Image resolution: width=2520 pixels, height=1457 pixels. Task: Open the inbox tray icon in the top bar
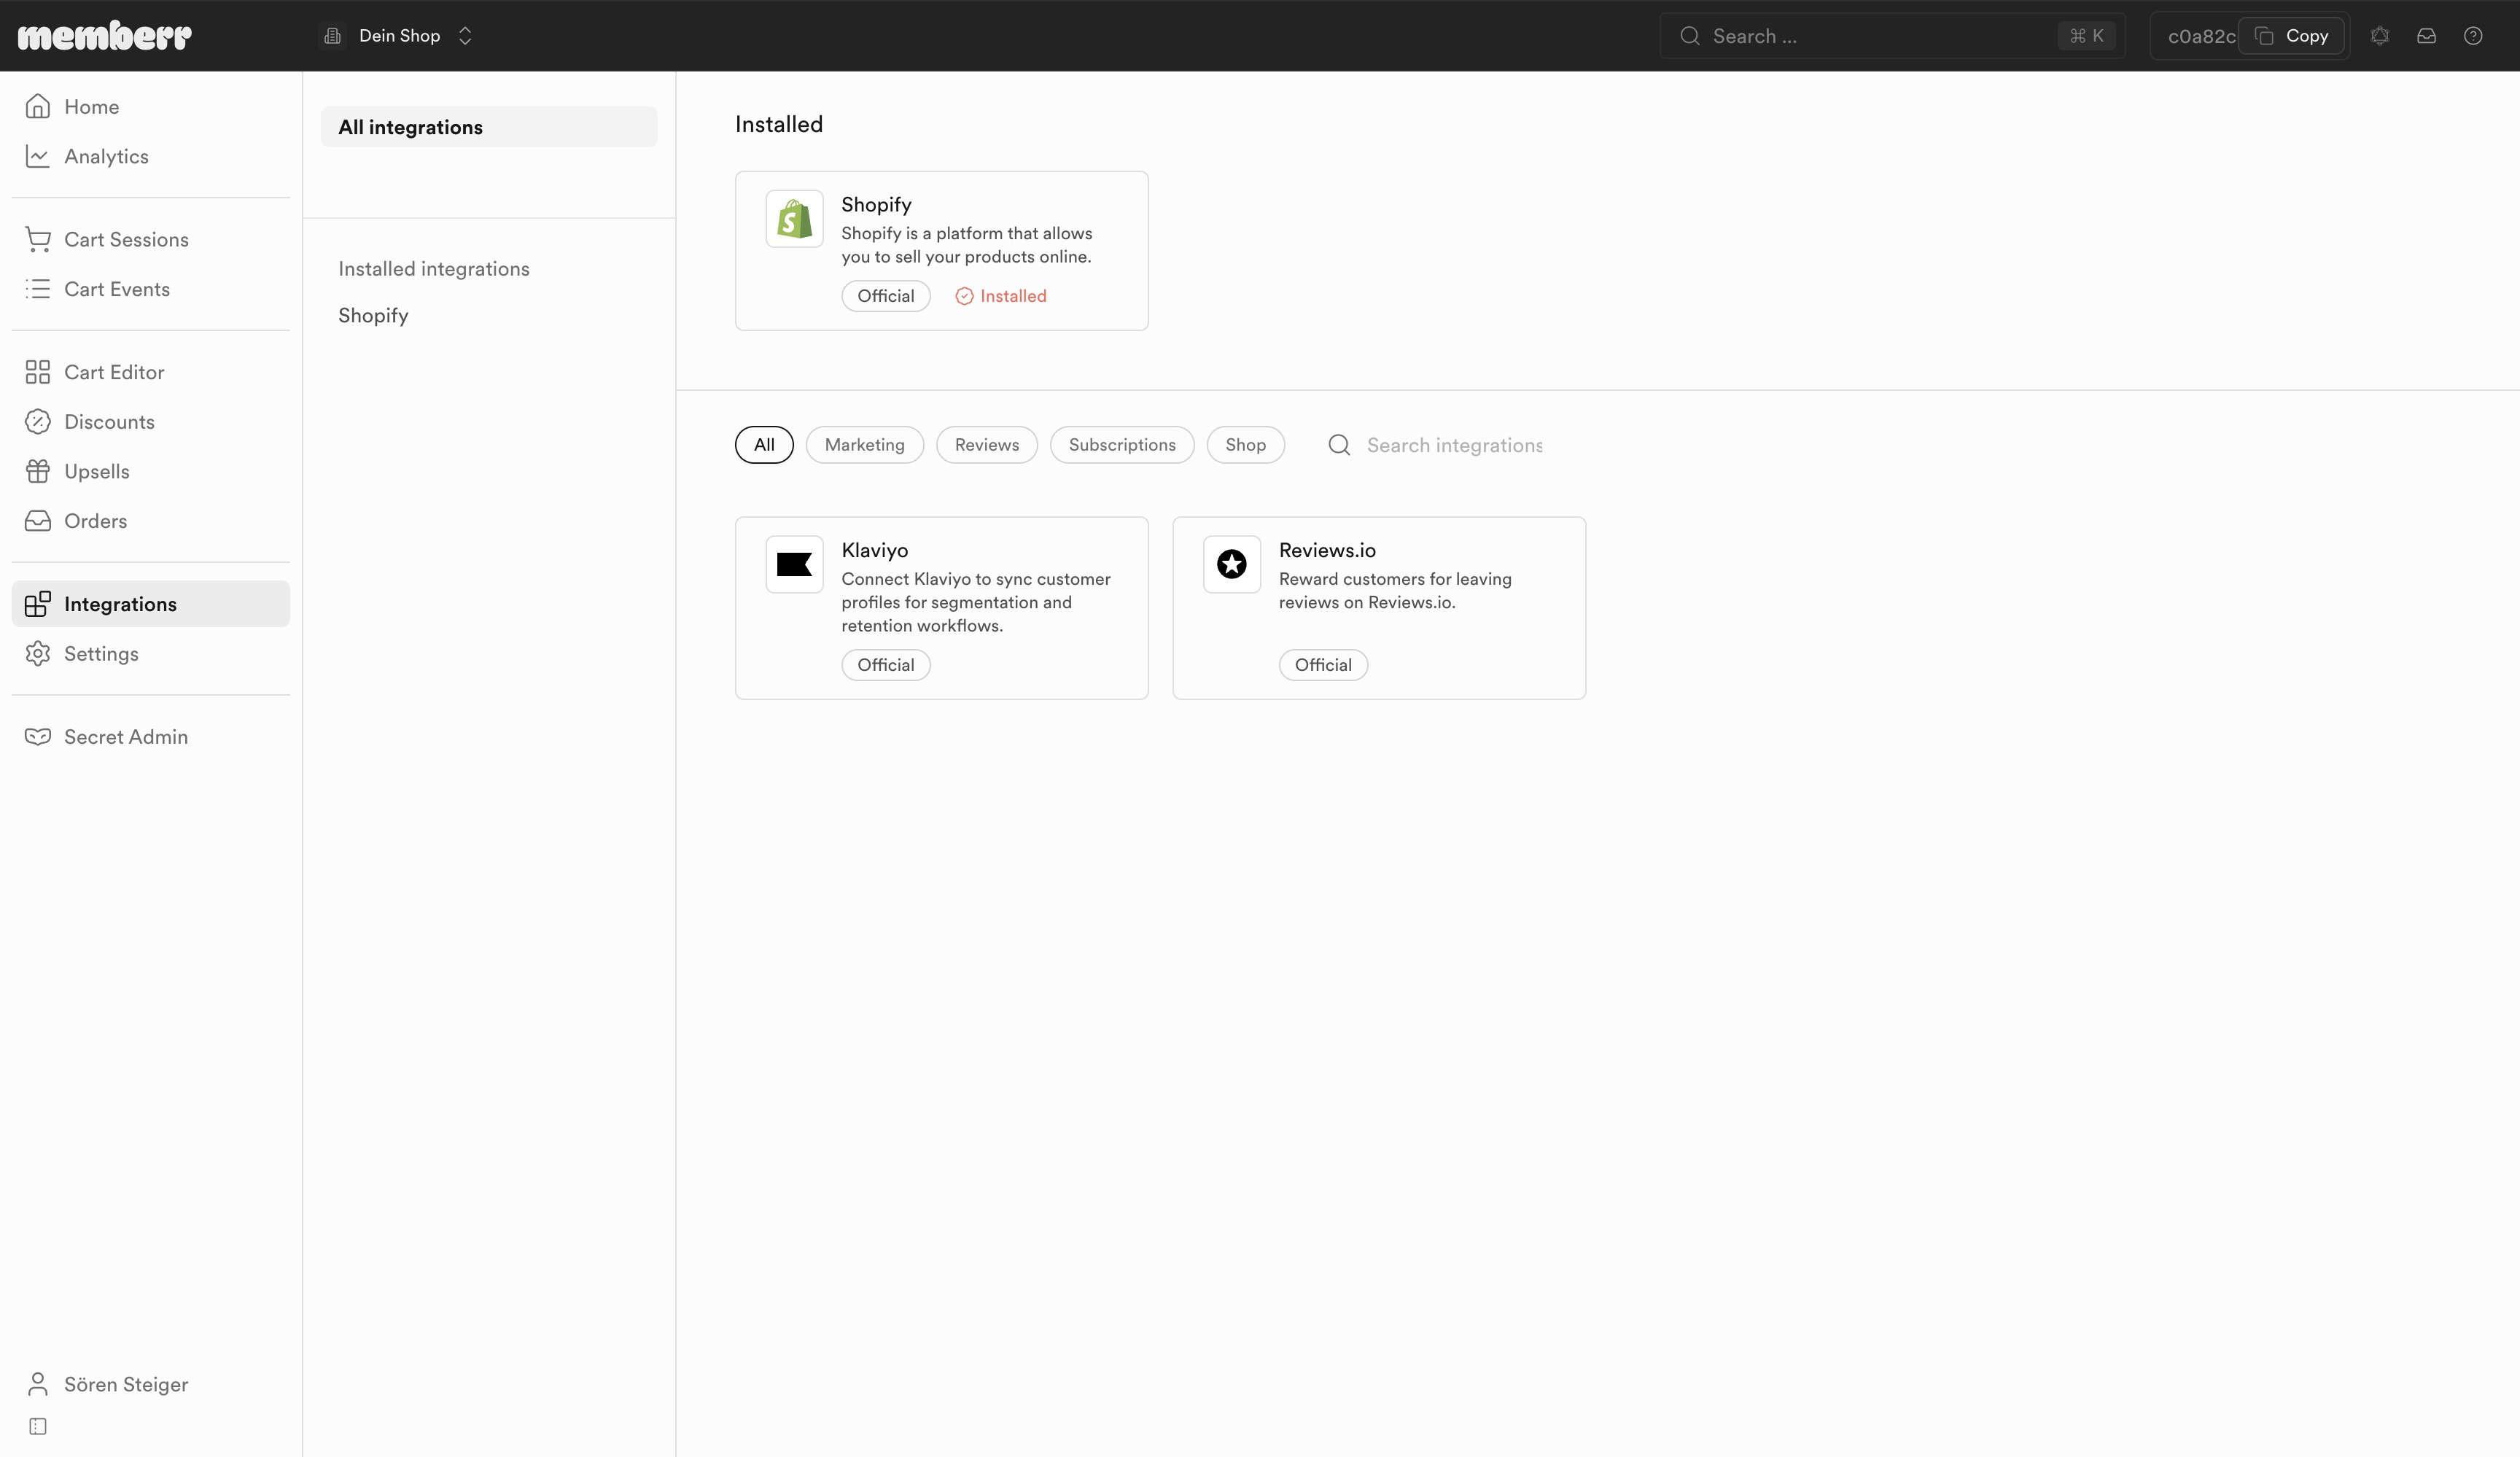[x=2427, y=36]
